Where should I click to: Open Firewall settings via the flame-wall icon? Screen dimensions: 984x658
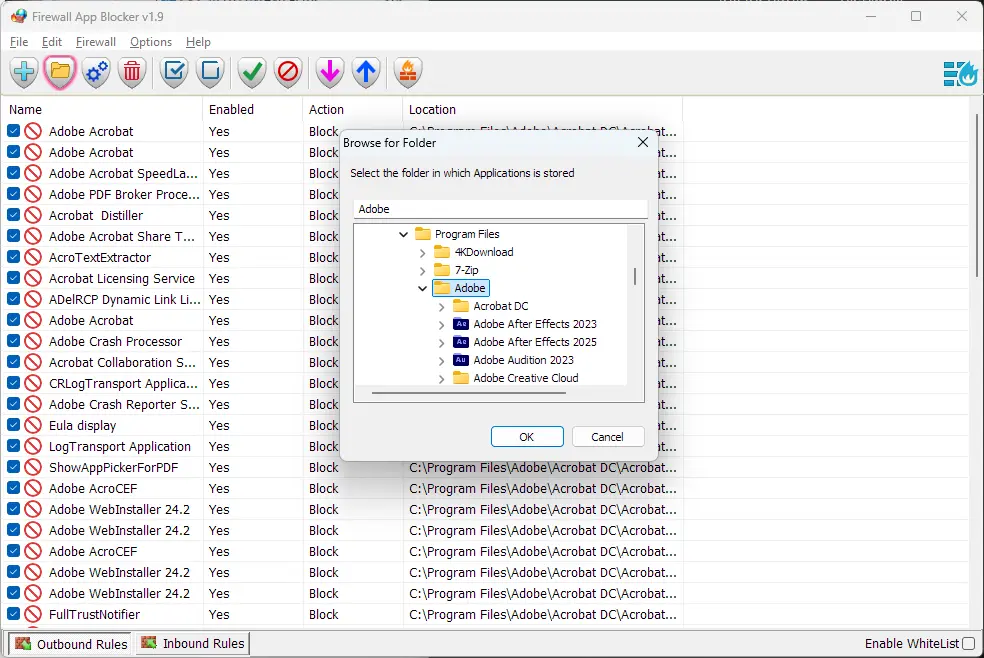pos(407,72)
